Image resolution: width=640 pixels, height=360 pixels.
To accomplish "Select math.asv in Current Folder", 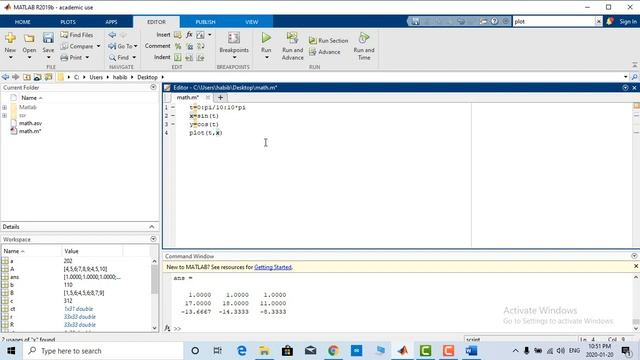I will 30,123.
